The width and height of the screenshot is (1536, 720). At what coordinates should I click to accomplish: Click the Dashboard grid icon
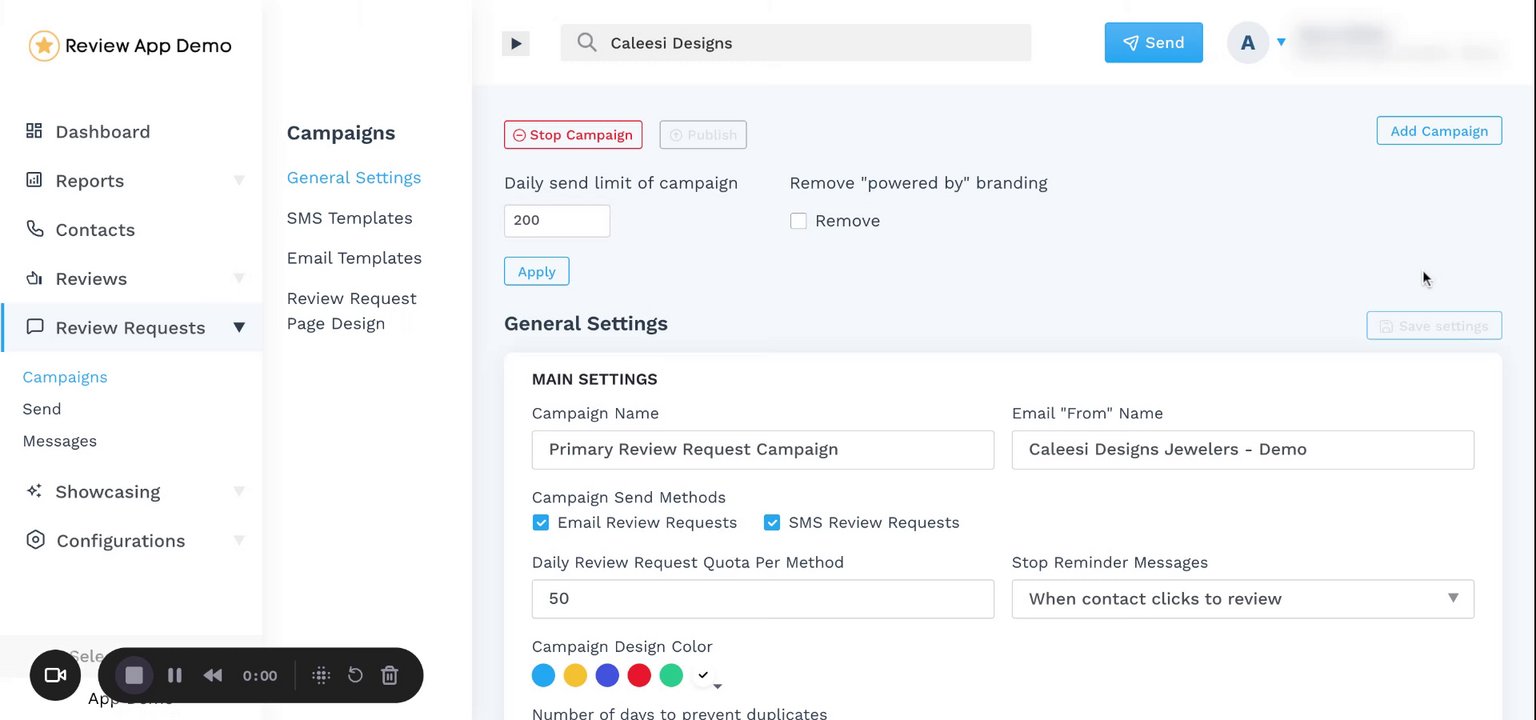pos(34,131)
